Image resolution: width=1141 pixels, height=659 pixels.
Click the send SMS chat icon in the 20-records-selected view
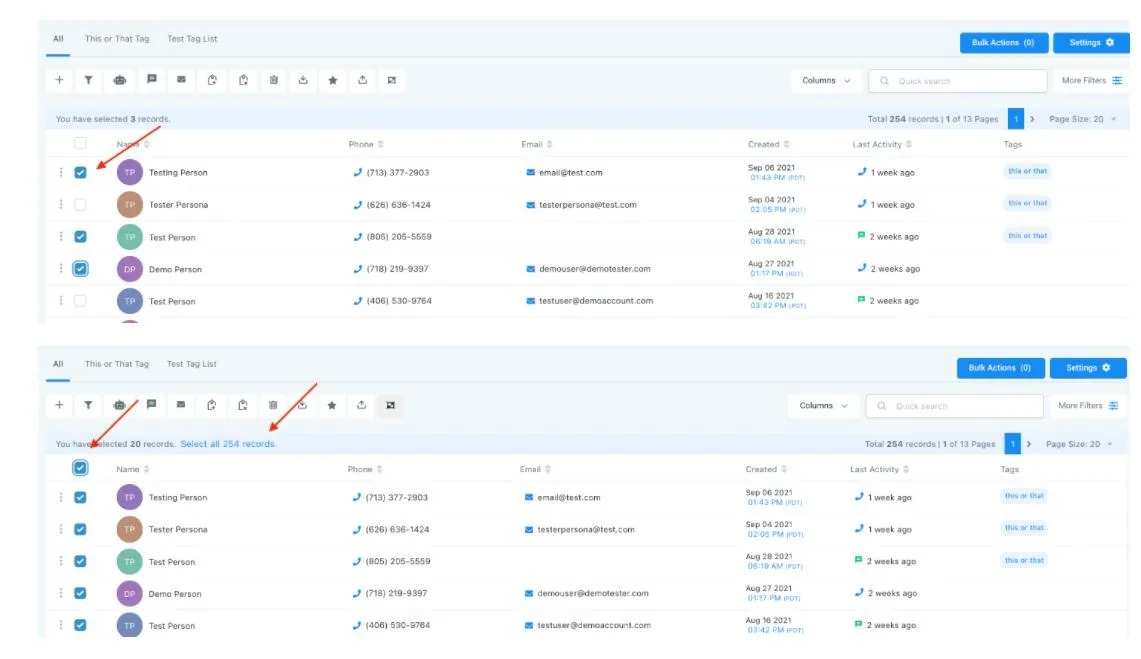click(x=151, y=404)
